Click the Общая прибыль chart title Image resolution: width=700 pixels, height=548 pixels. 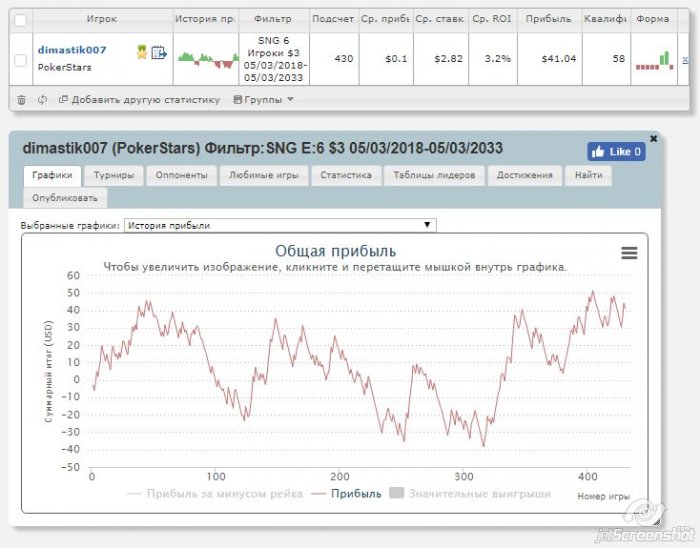pyautogui.click(x=335, y=251)
